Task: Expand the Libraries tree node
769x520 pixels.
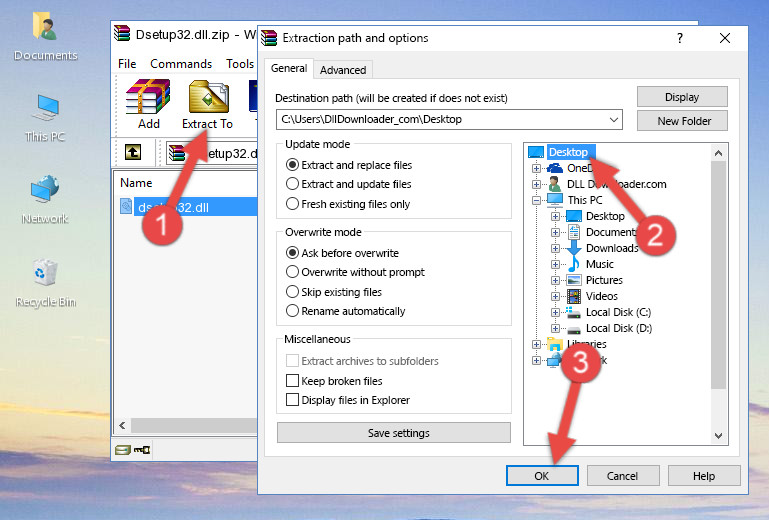Action: (536, 344)
